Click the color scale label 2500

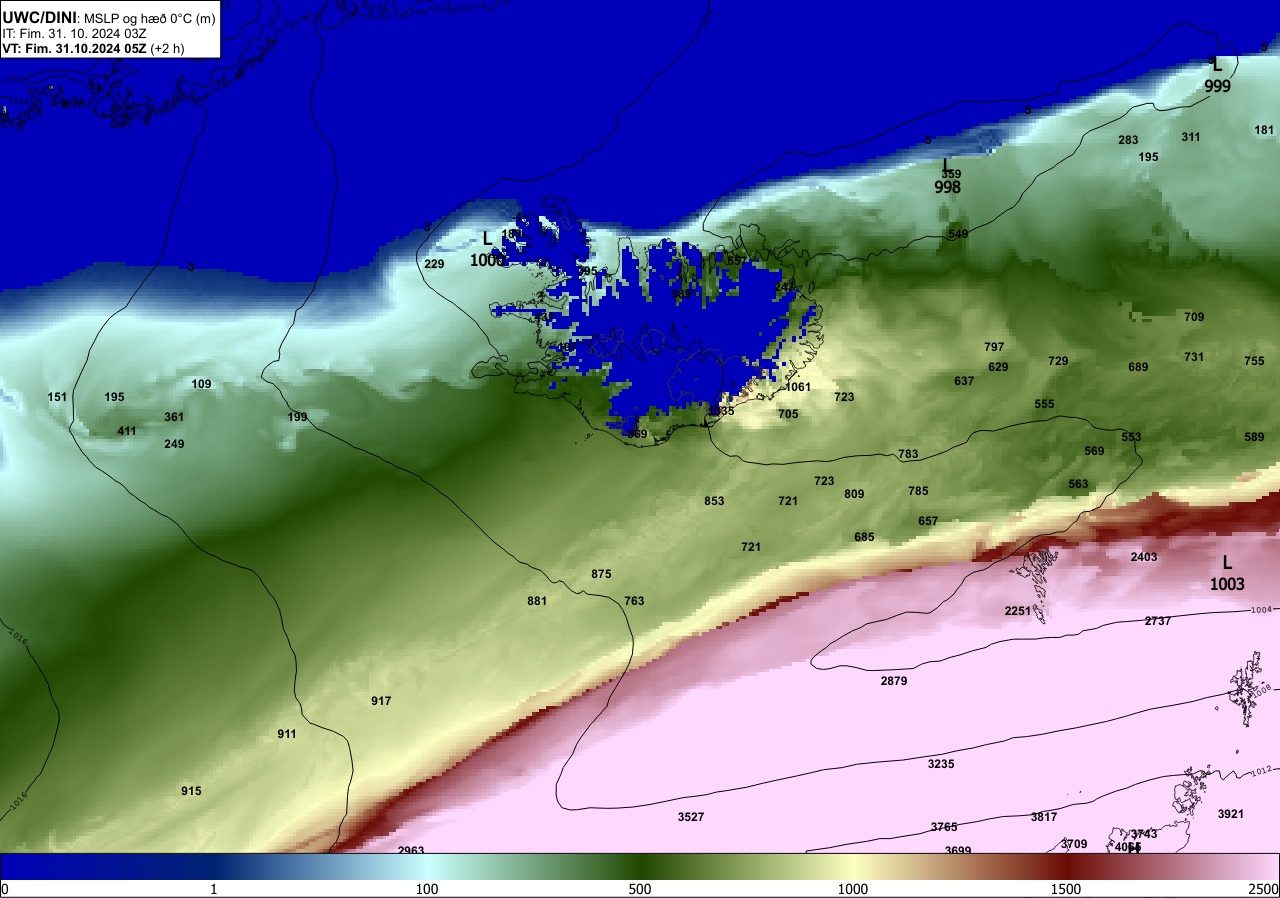point(1265,889)
